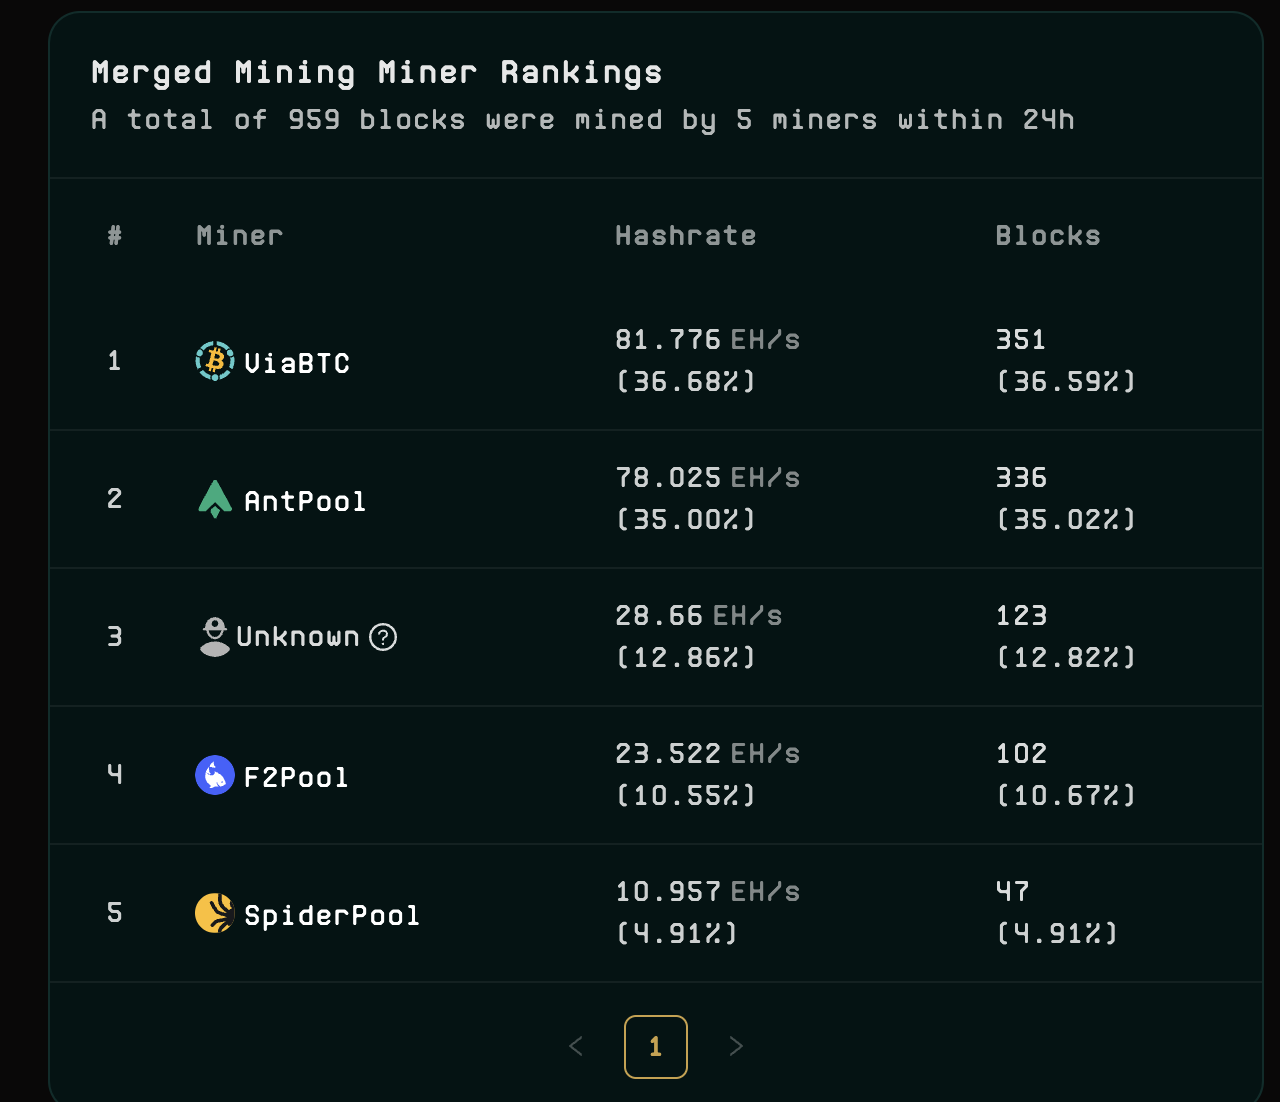Image resolution: width=1280 pixels, height=1102 pixels.
Task: Sort by the Blocks column header
Action: [x=1048, y=236]
